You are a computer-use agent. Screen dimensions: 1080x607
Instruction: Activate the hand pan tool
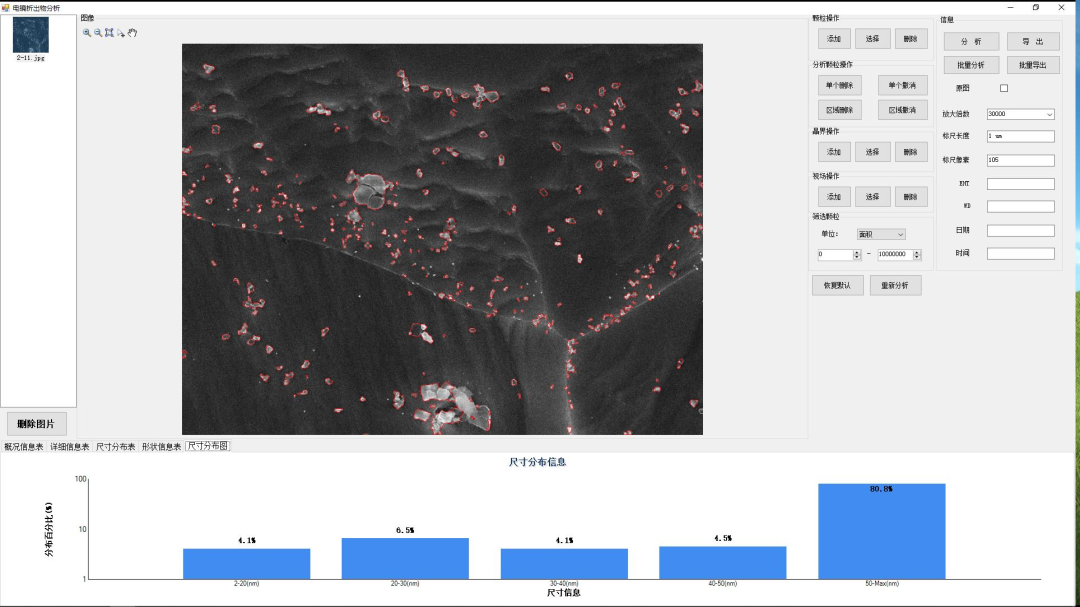tap(132, 33)
